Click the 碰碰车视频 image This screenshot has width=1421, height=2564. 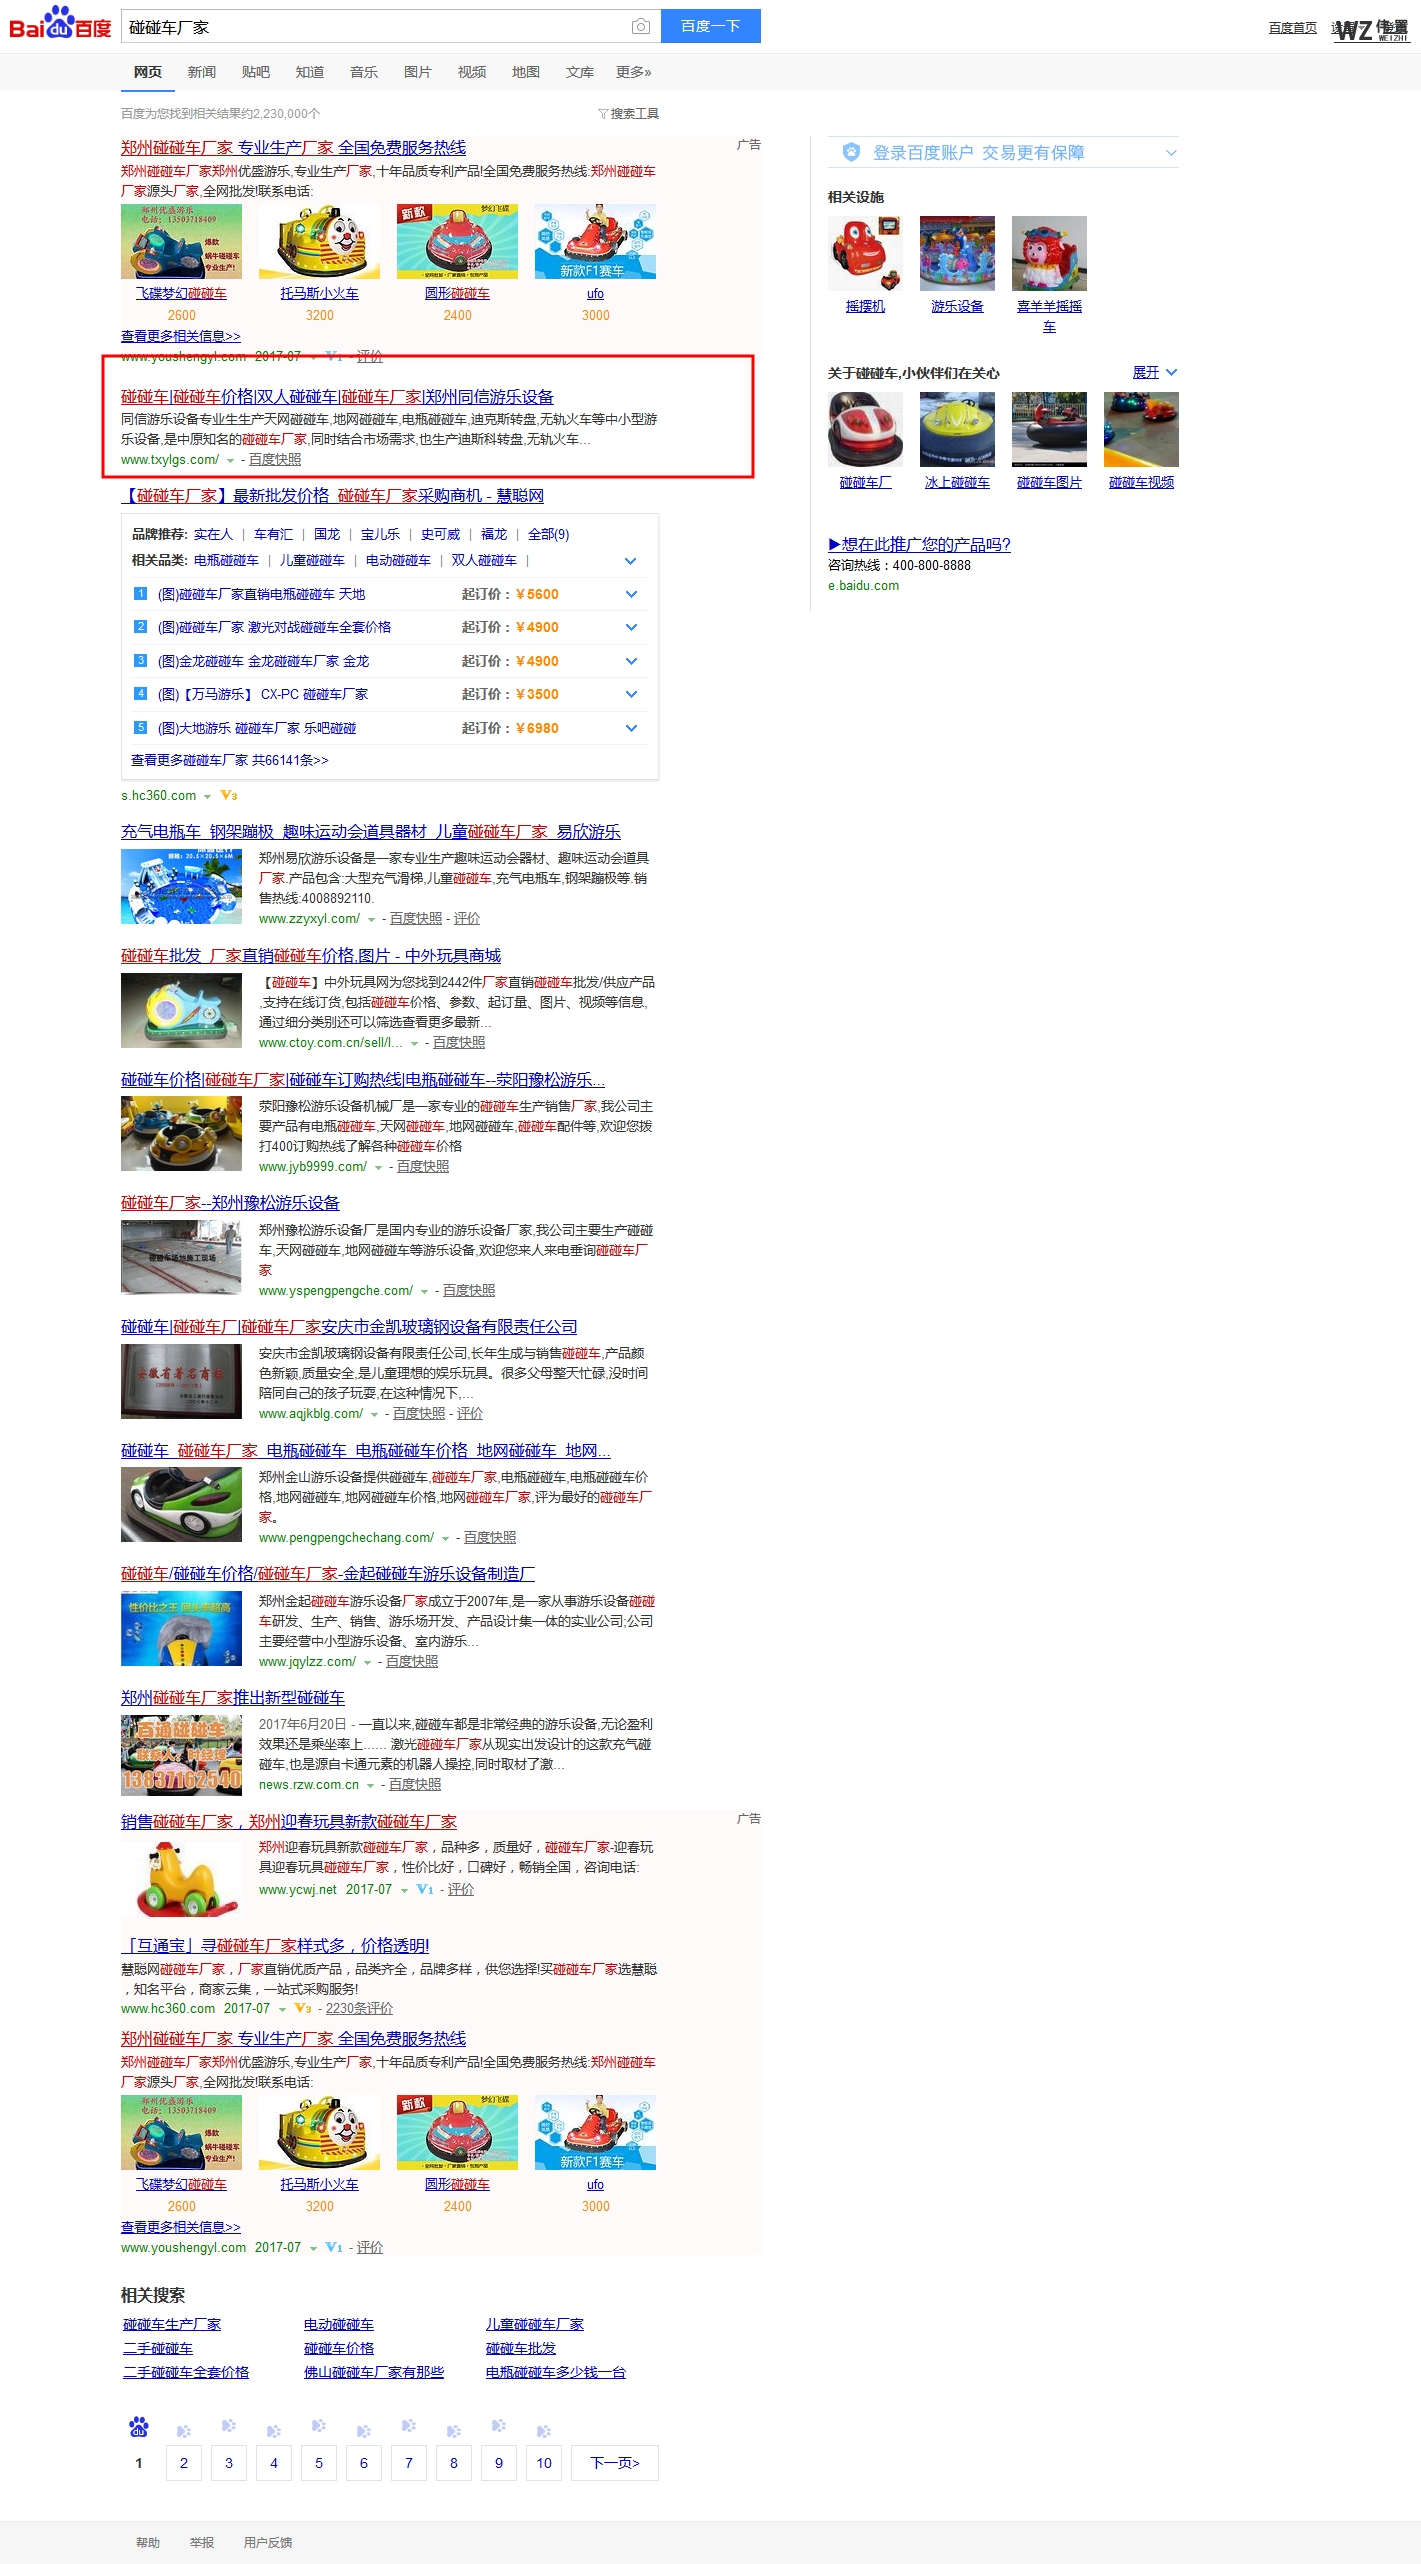coord(1141,429)
